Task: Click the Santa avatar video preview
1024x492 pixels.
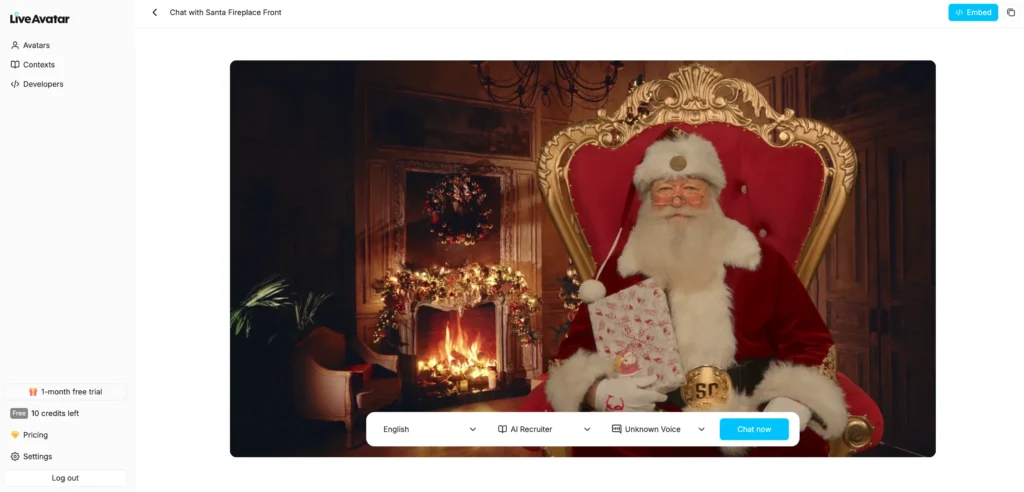Action: tap(583, 235)
